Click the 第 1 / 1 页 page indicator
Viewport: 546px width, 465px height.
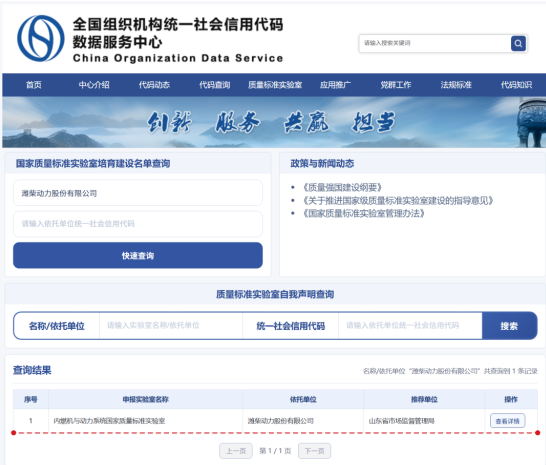[275, 451]
